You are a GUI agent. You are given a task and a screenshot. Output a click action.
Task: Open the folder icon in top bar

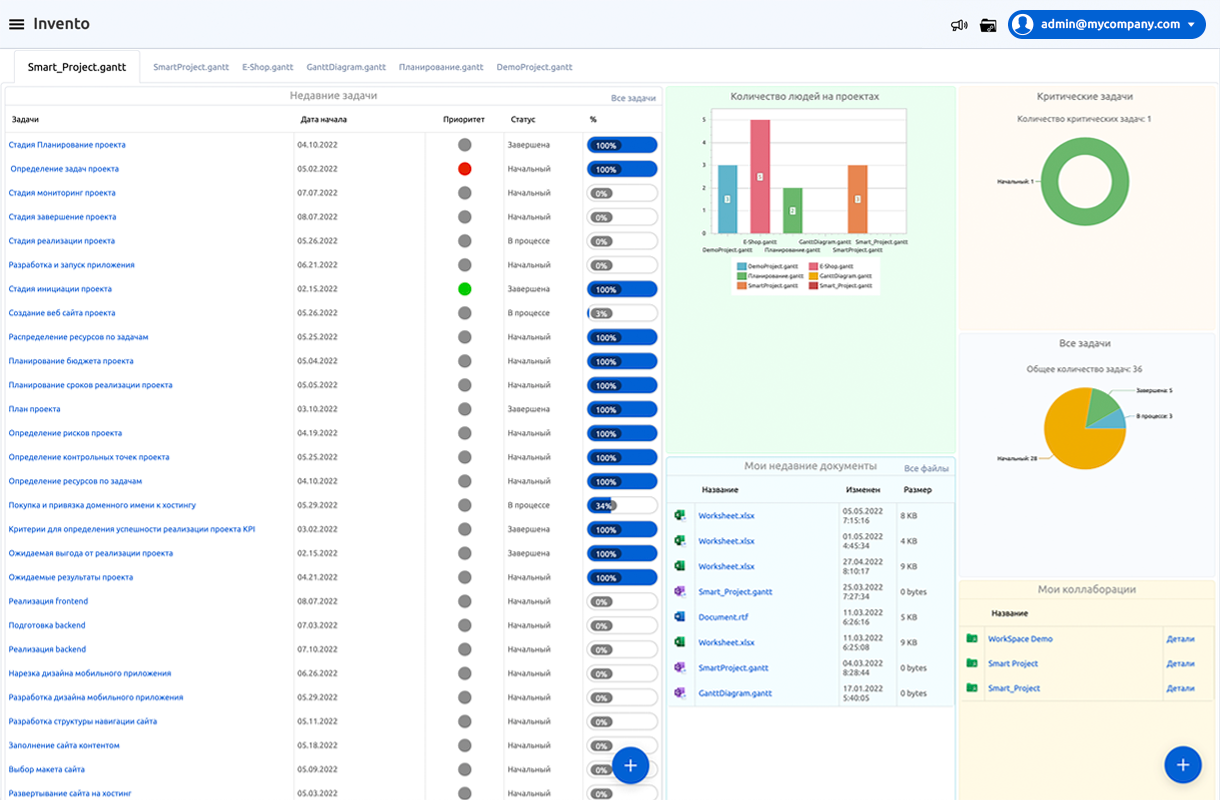point(988,25)
